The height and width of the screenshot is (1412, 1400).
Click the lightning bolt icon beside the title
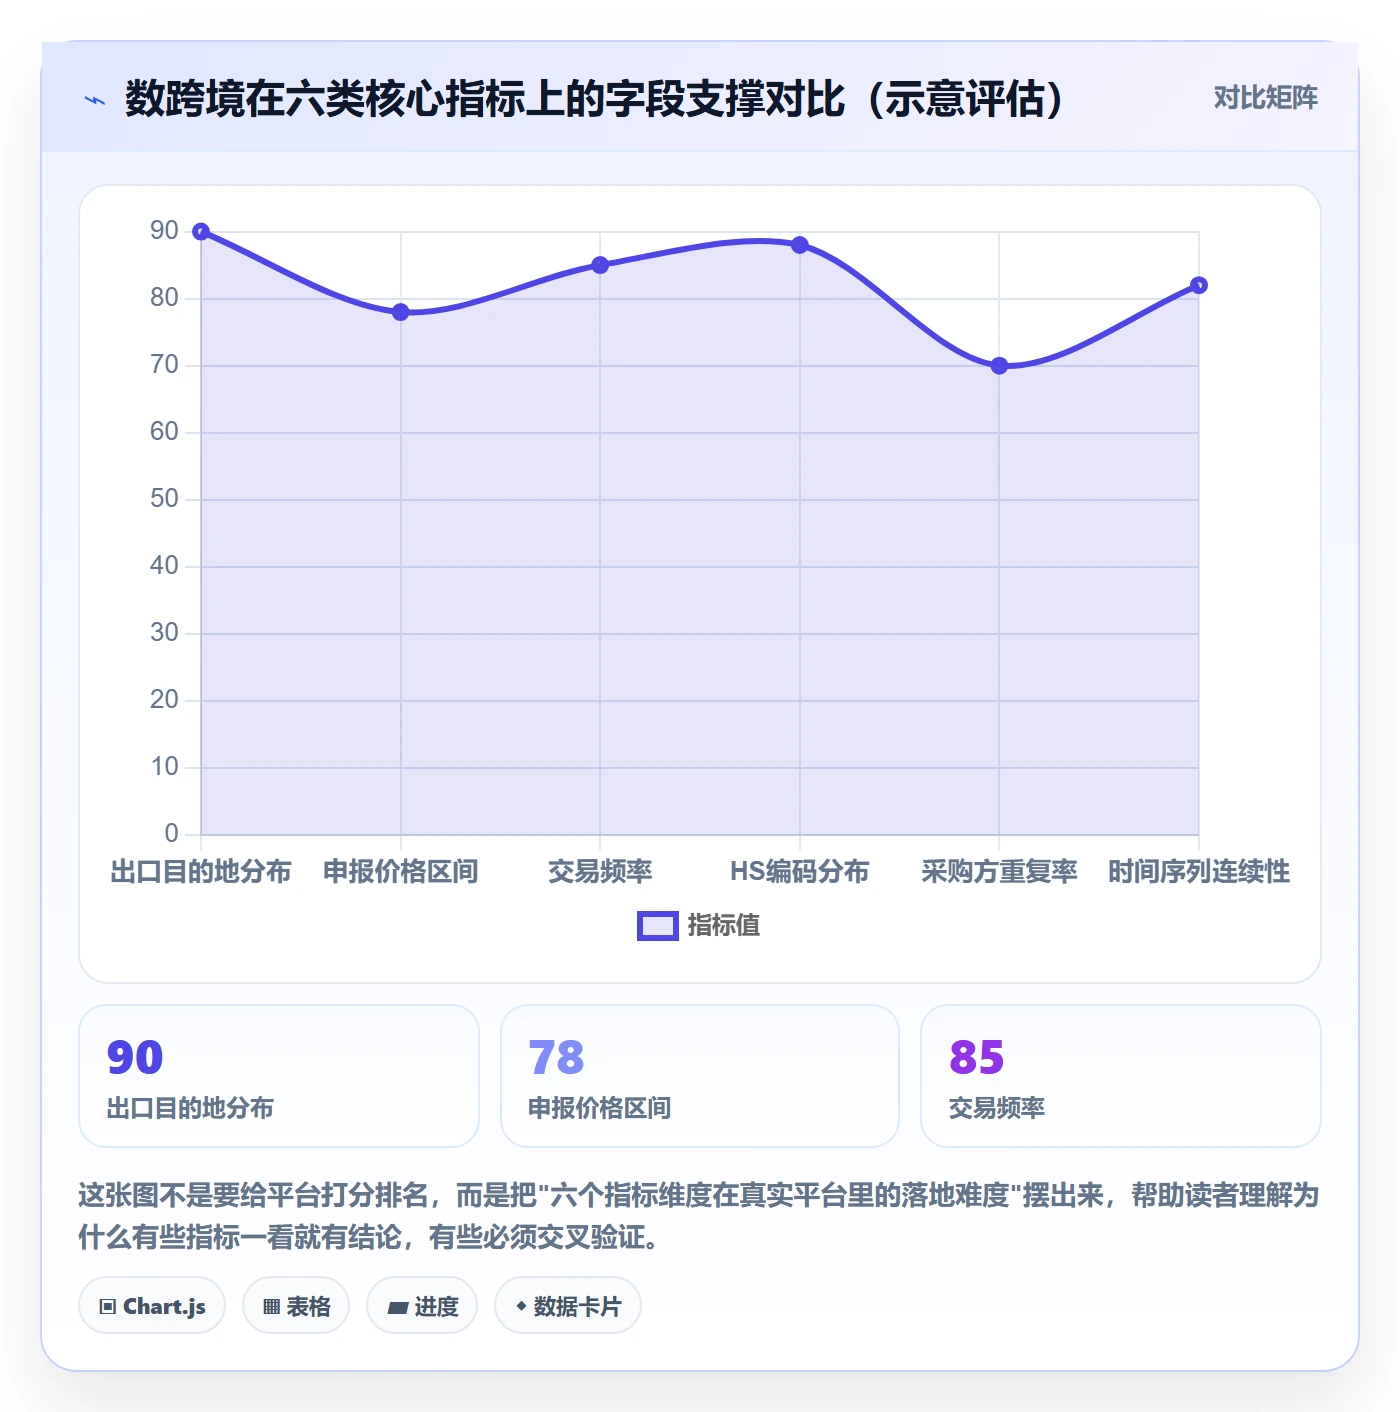click(x=95, y=100)
